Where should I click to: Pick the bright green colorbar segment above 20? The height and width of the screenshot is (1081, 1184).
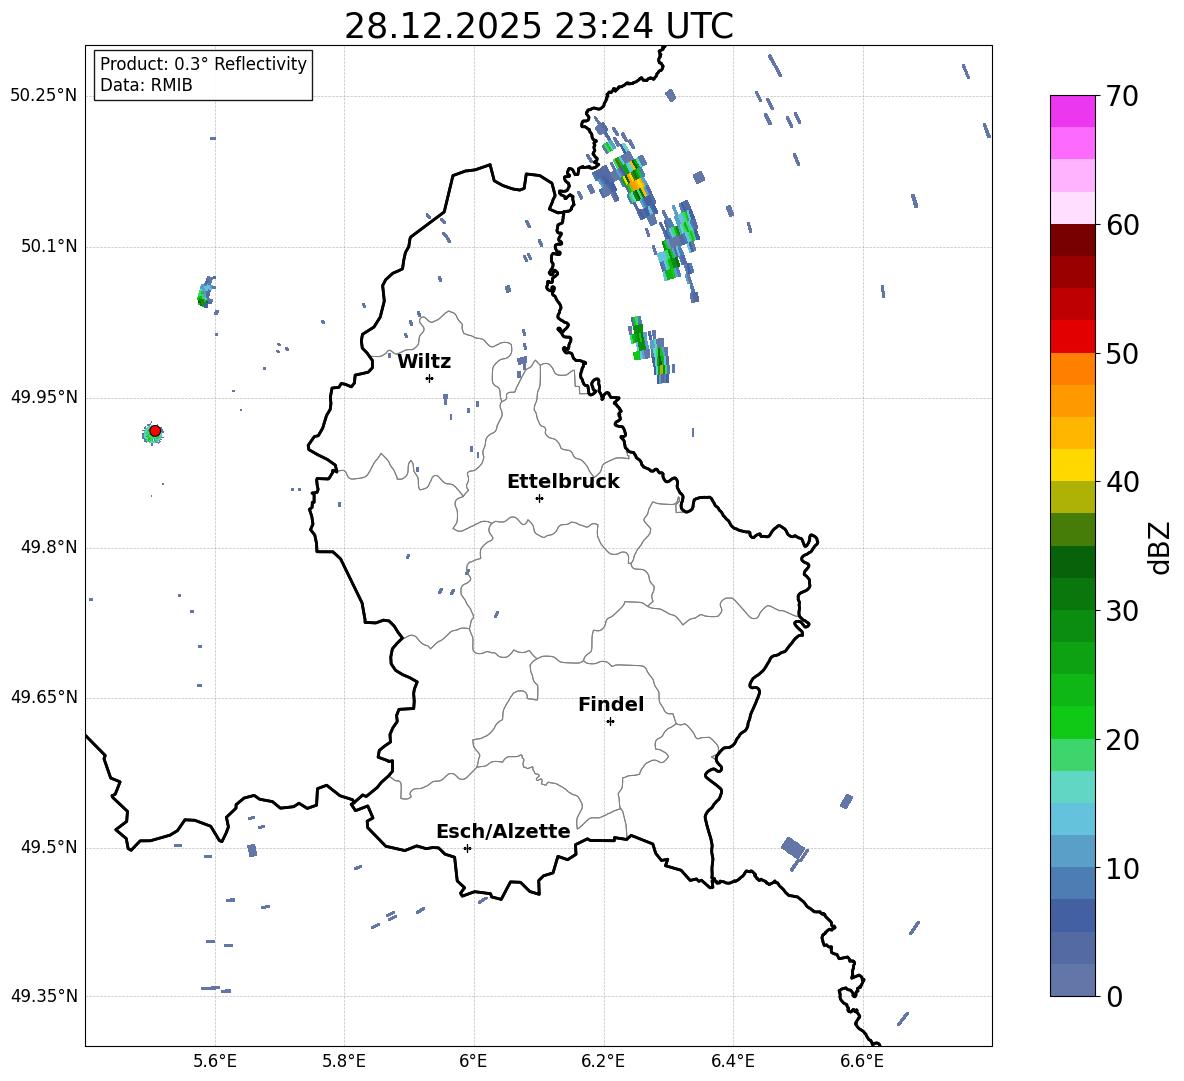pos(1072,722)
